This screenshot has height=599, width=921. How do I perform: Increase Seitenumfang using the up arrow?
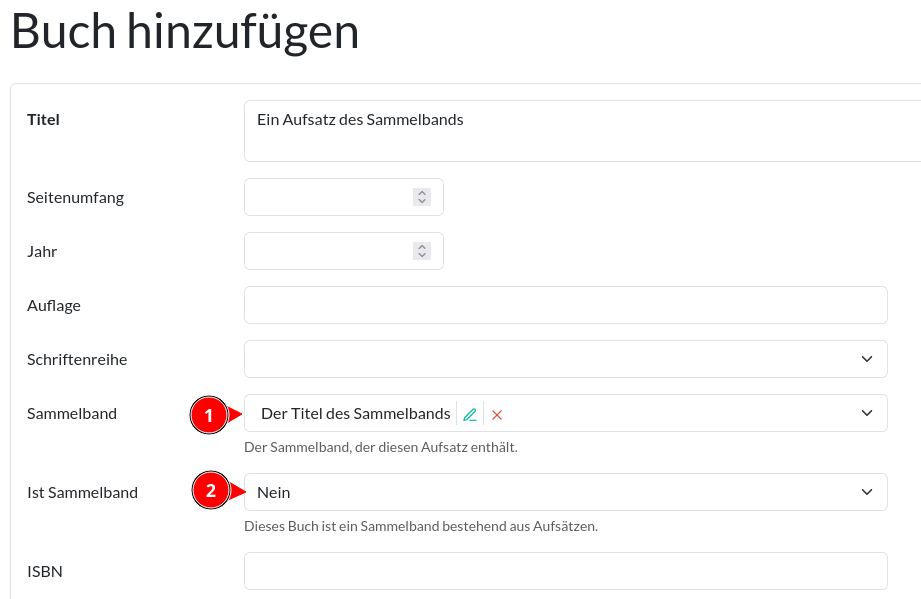422,193
